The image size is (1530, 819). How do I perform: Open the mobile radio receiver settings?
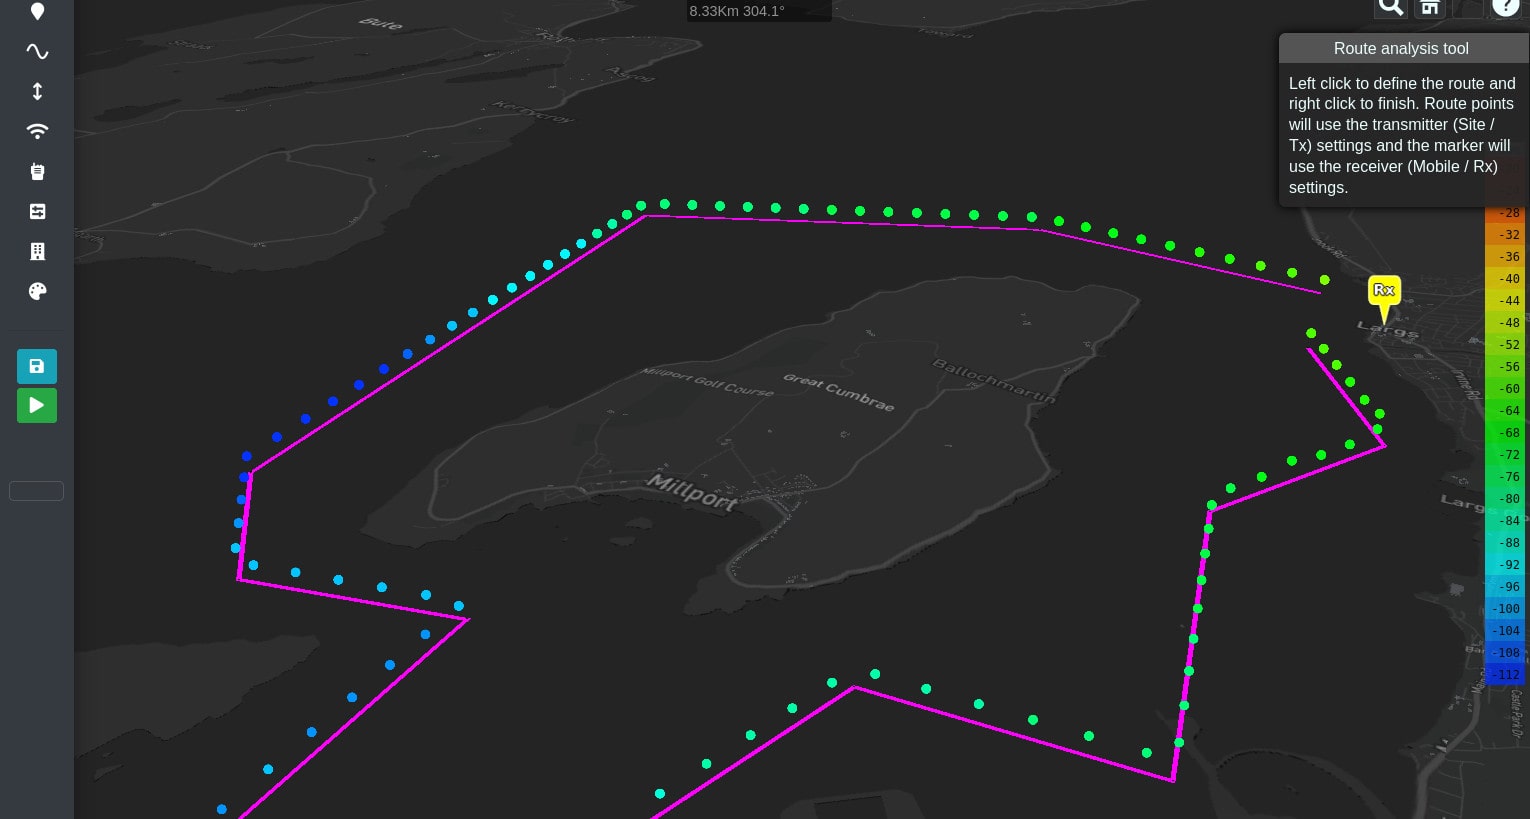[x=37, y=171]
